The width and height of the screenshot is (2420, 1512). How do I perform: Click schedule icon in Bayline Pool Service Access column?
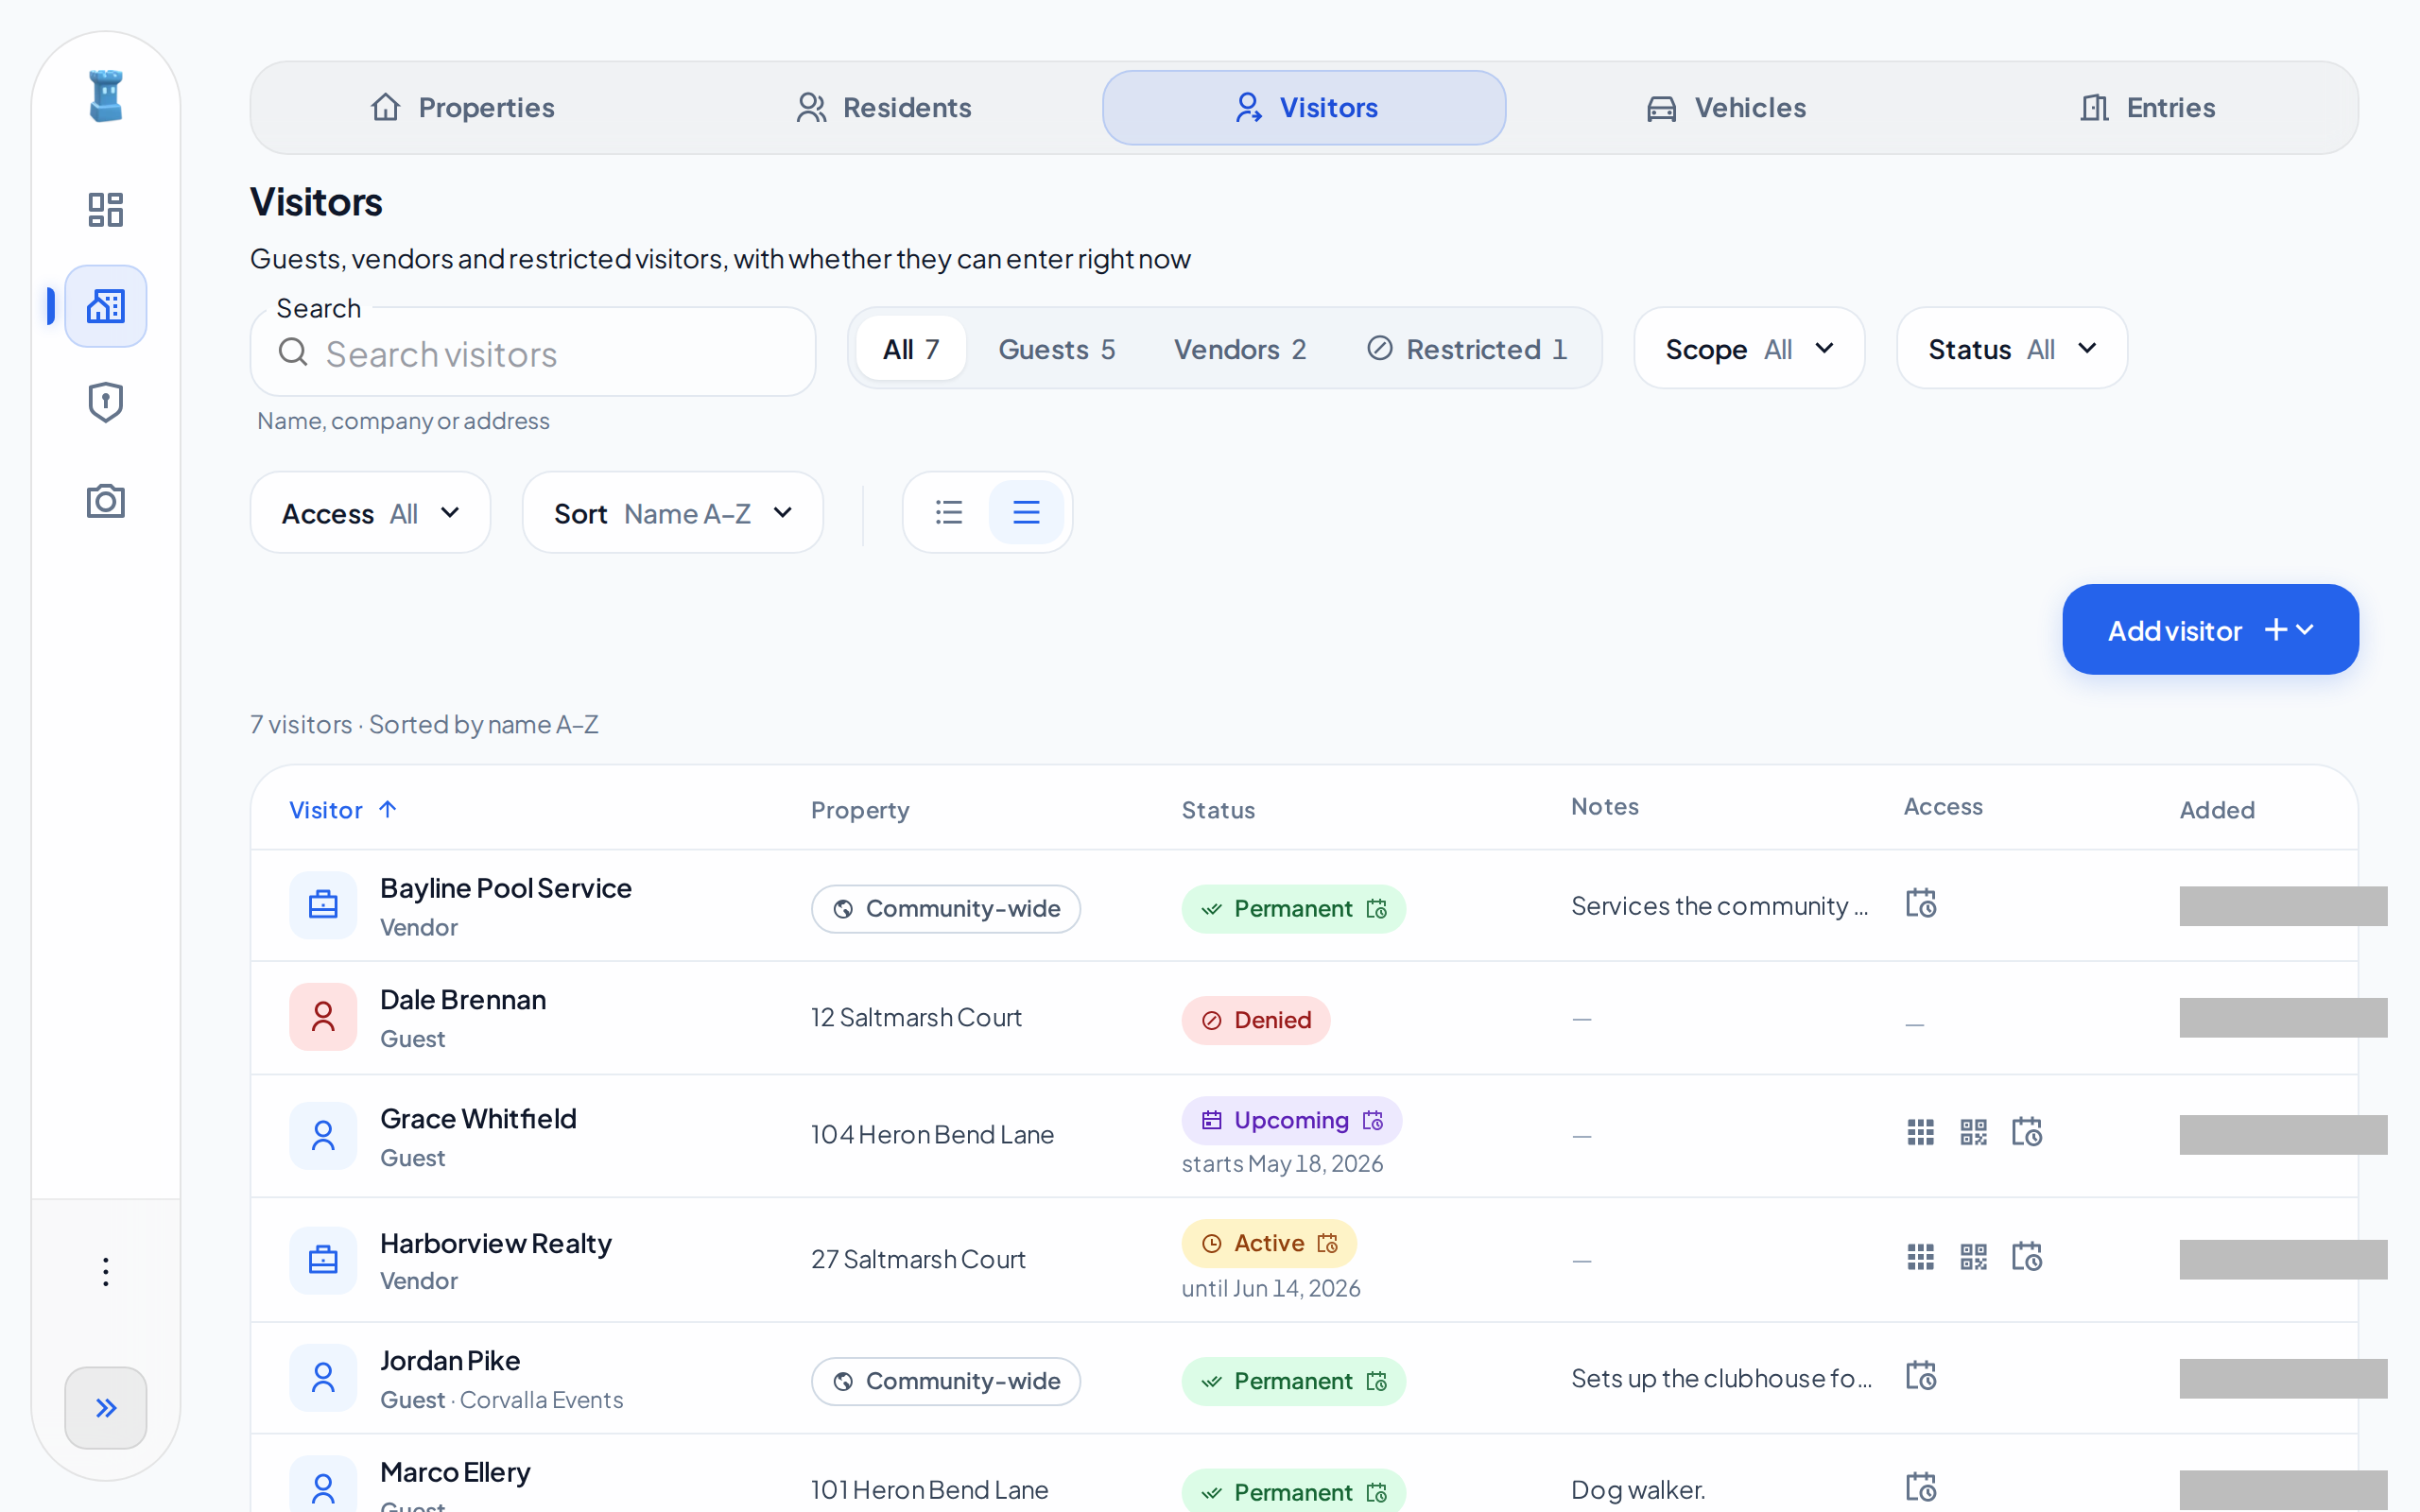coord(1920,903)
